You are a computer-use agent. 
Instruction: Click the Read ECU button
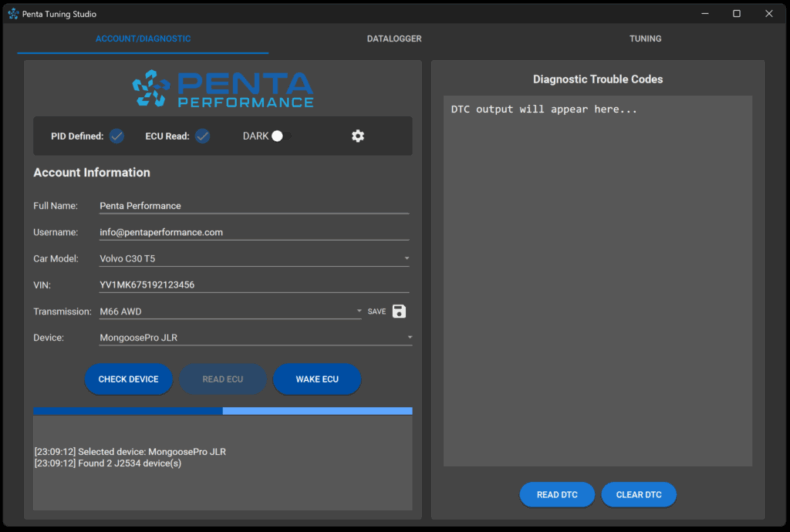[x=223, y=379]
